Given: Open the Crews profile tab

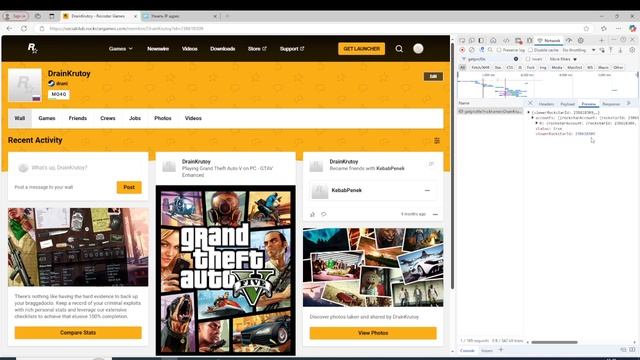Looking at the screenshot, I should point(108,118).
